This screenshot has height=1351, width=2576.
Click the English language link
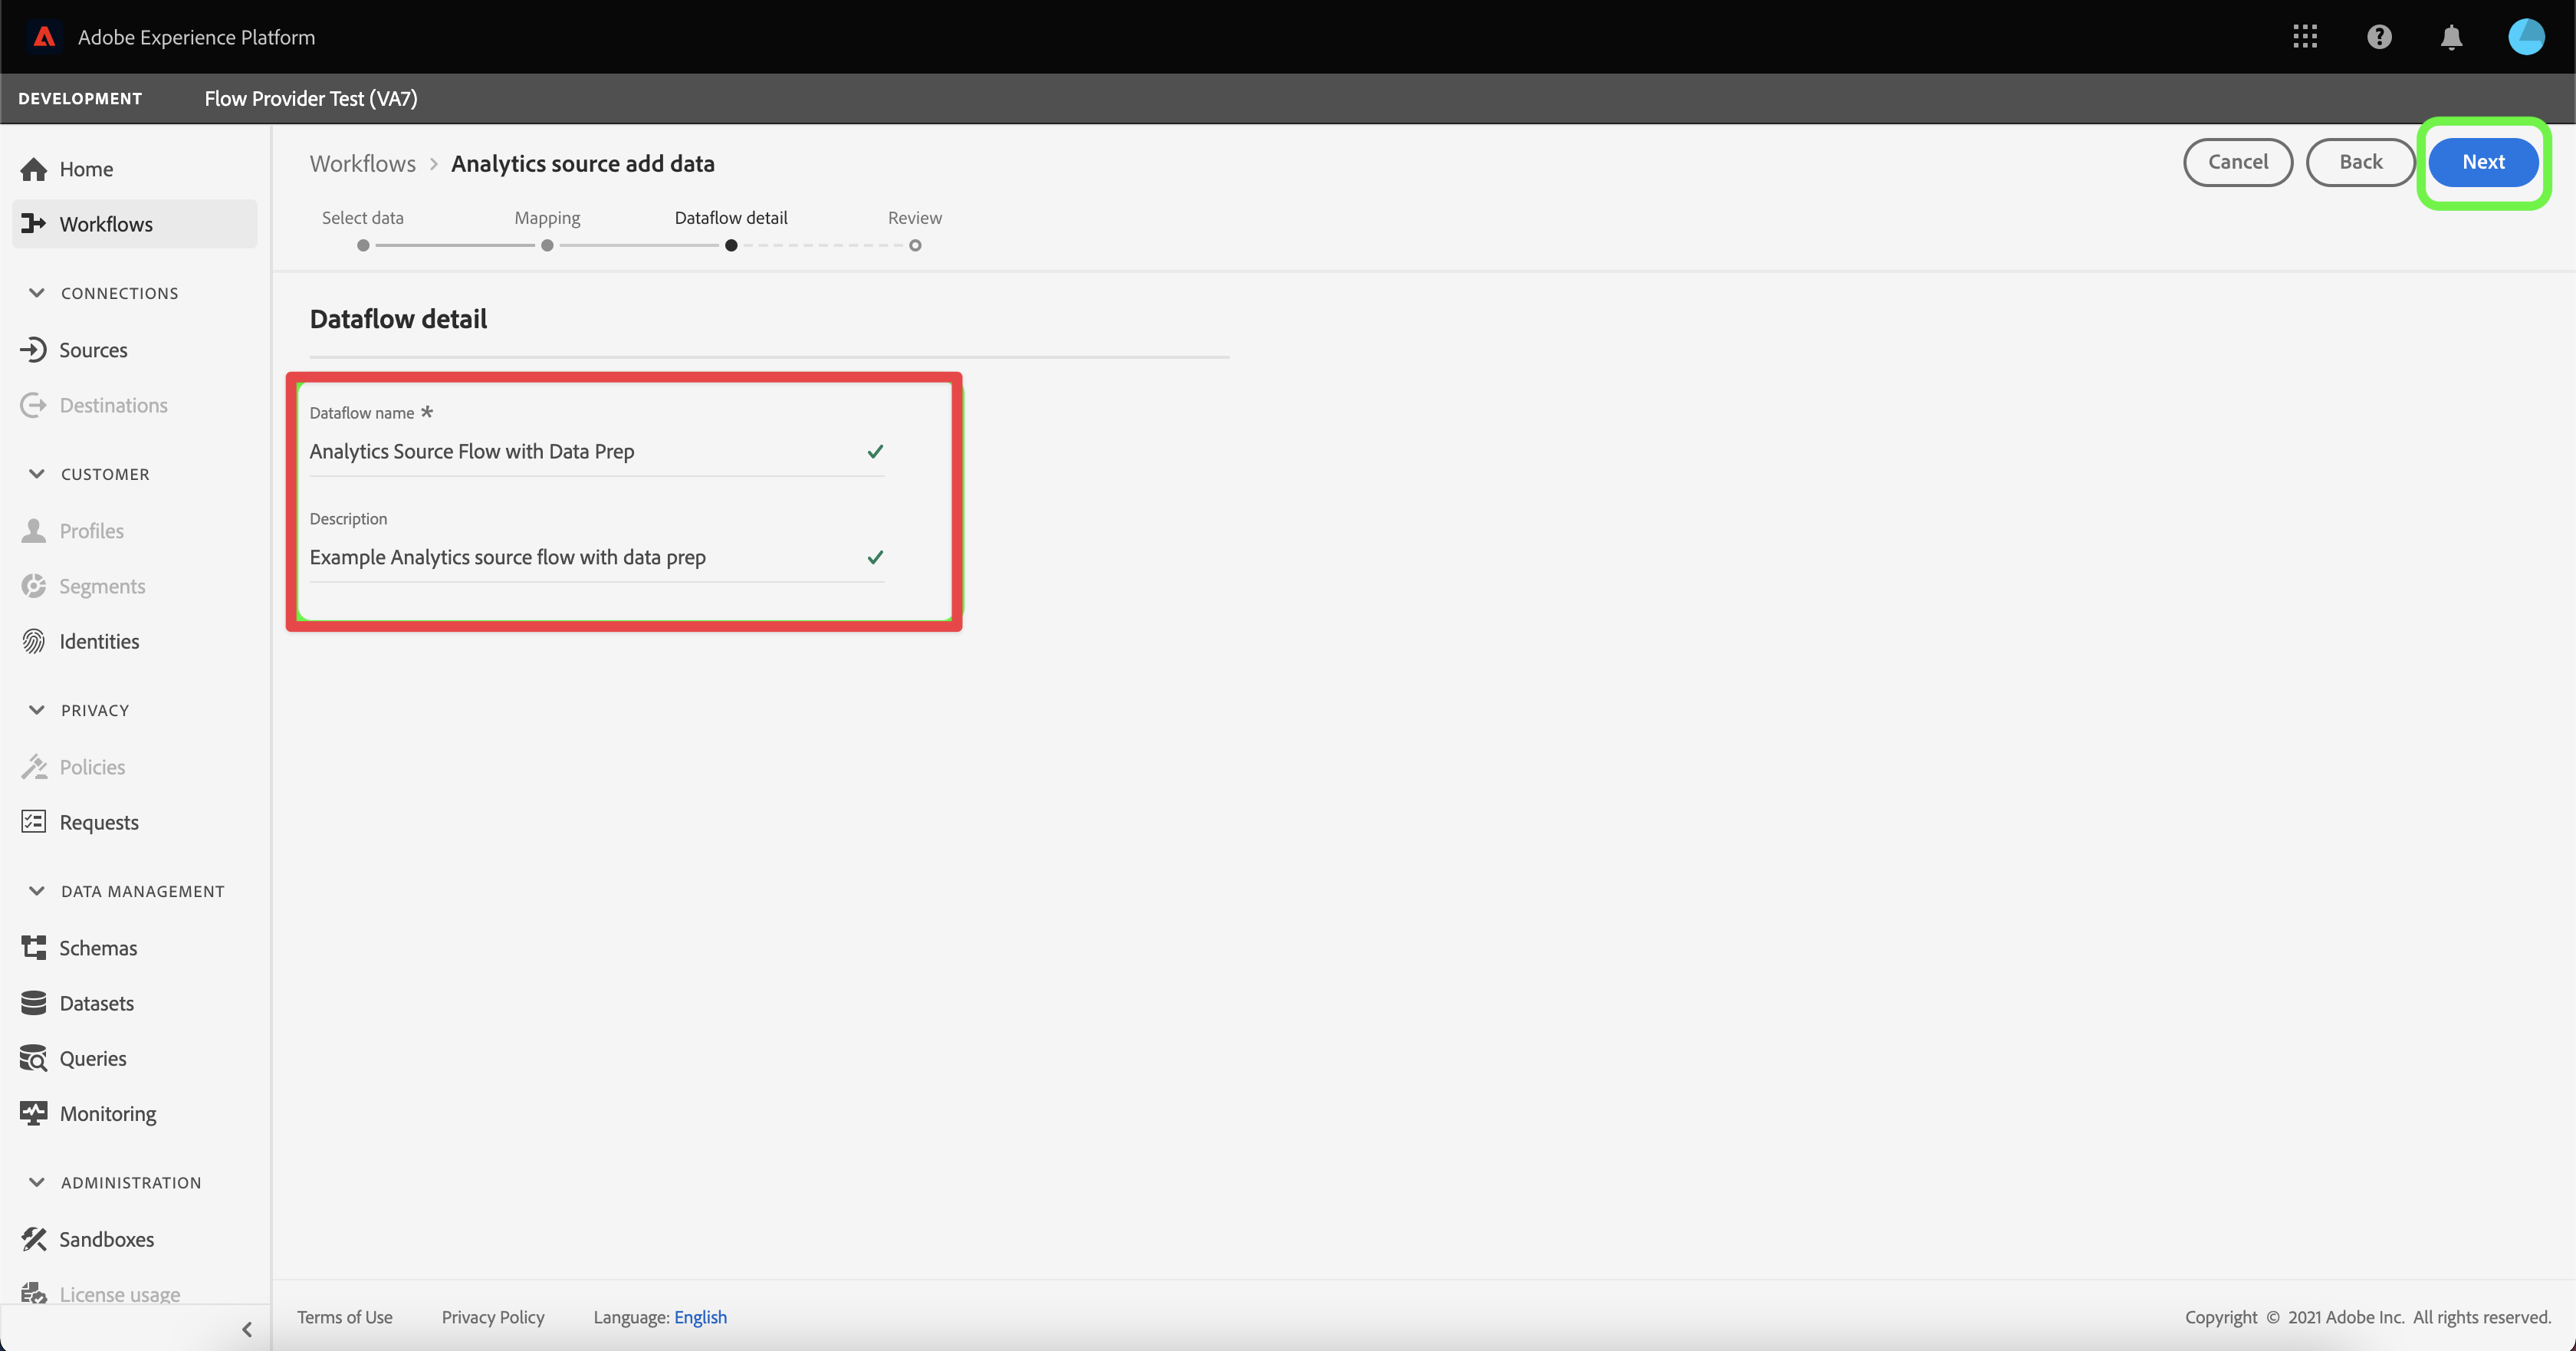click(x=700, y=1317)
